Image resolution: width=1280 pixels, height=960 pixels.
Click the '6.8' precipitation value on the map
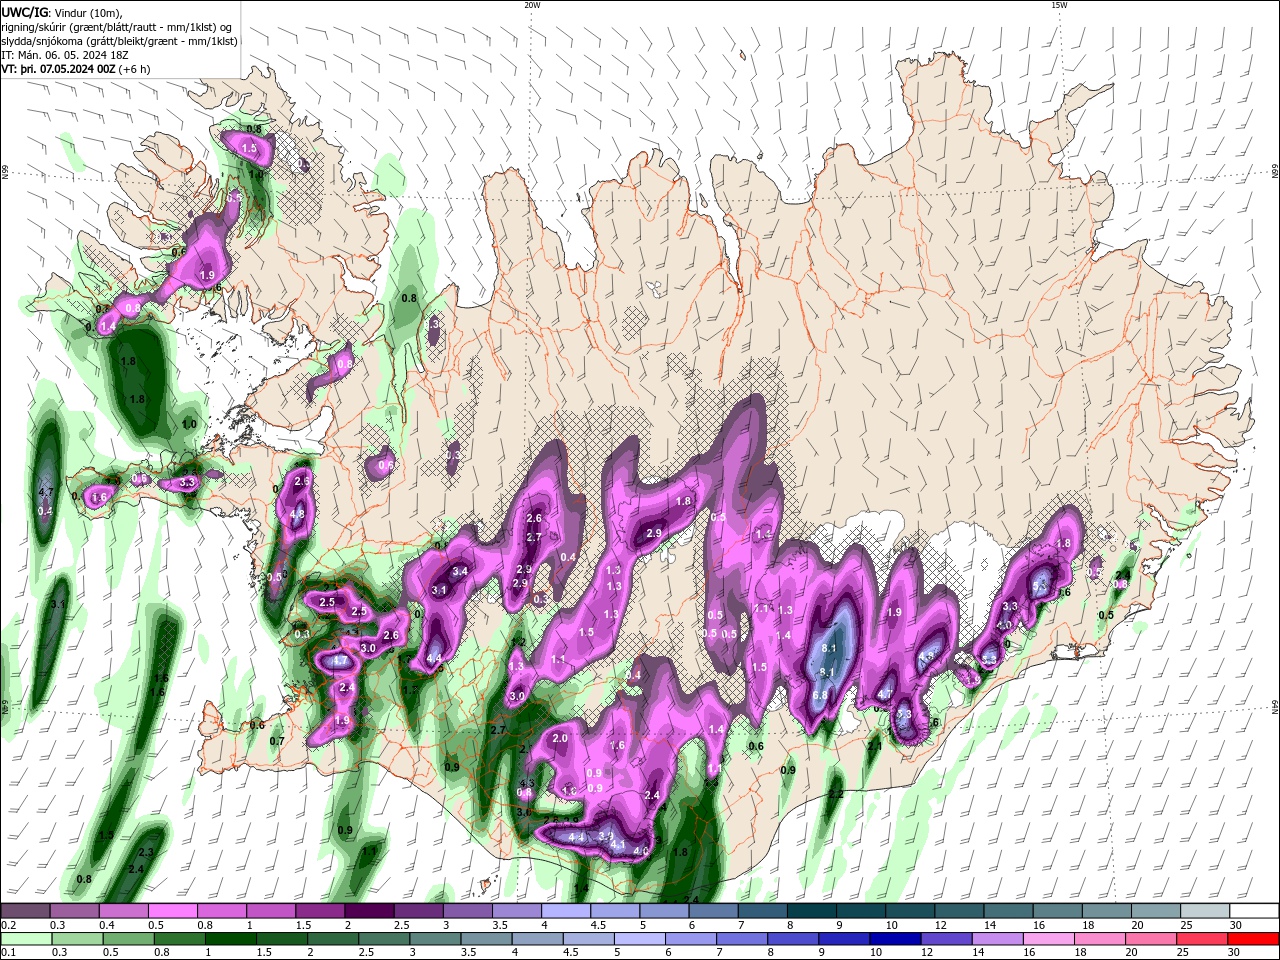point(820,695)
